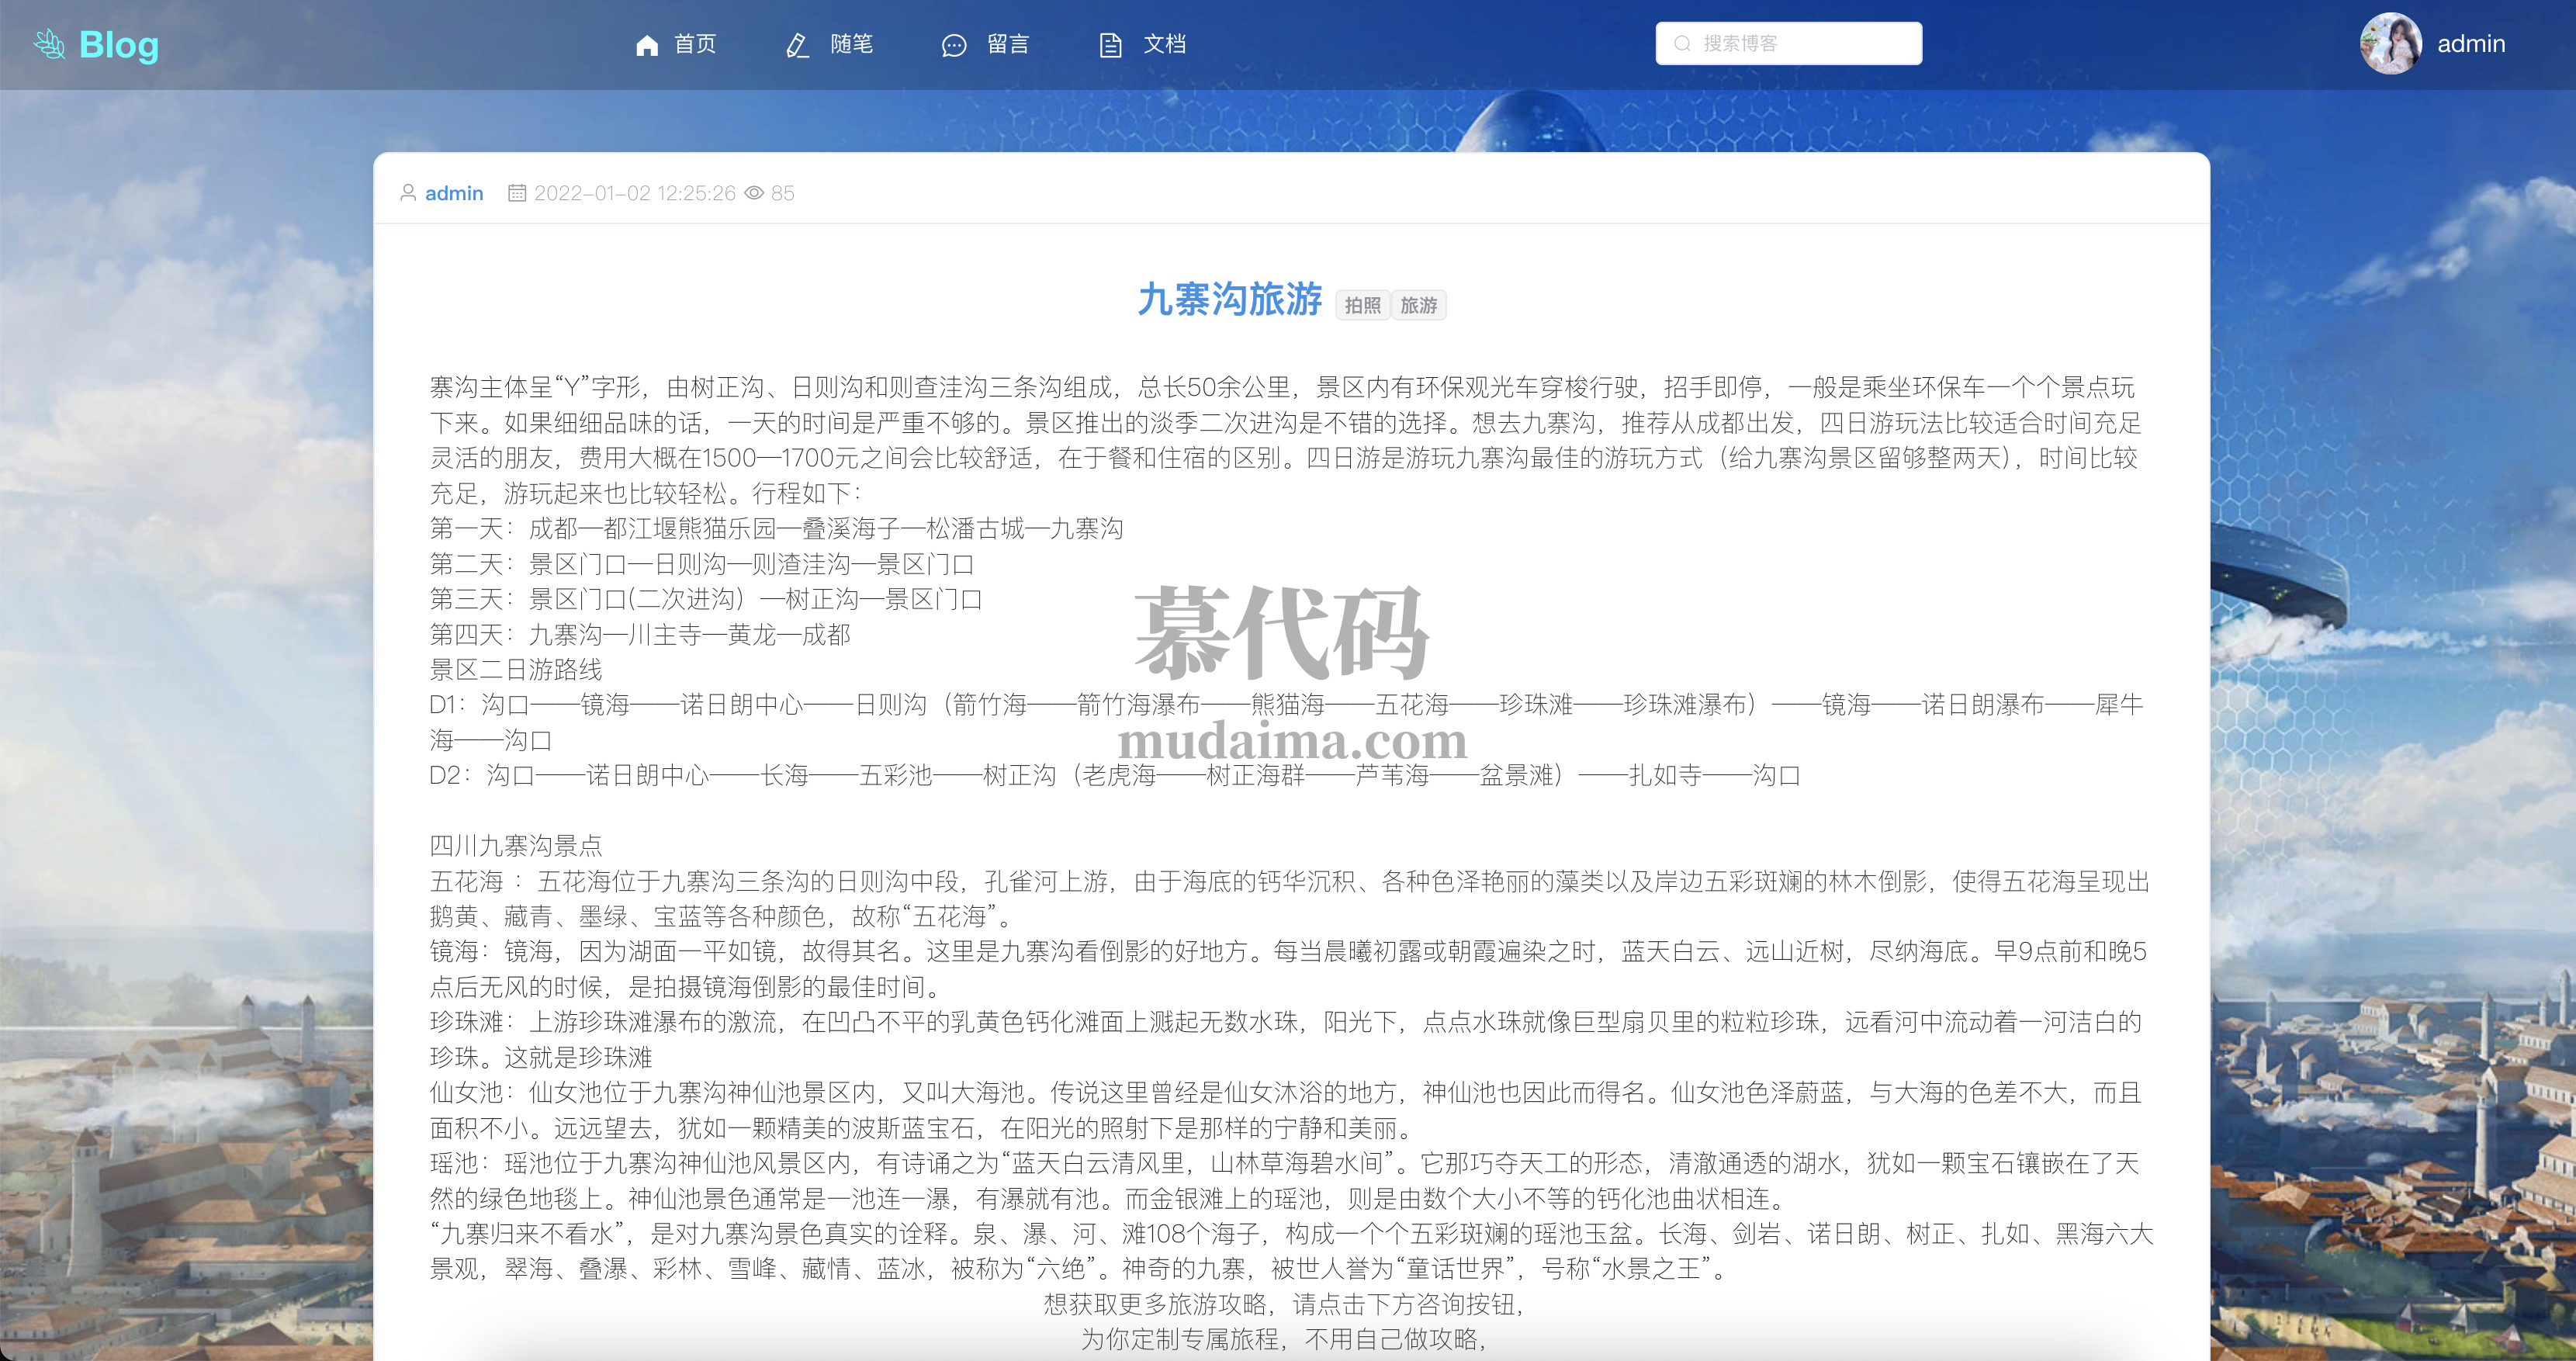The image size is (2576, 1361).
Task: Click the pencil icon beside 随笔
Action: (x=797, y=45)
